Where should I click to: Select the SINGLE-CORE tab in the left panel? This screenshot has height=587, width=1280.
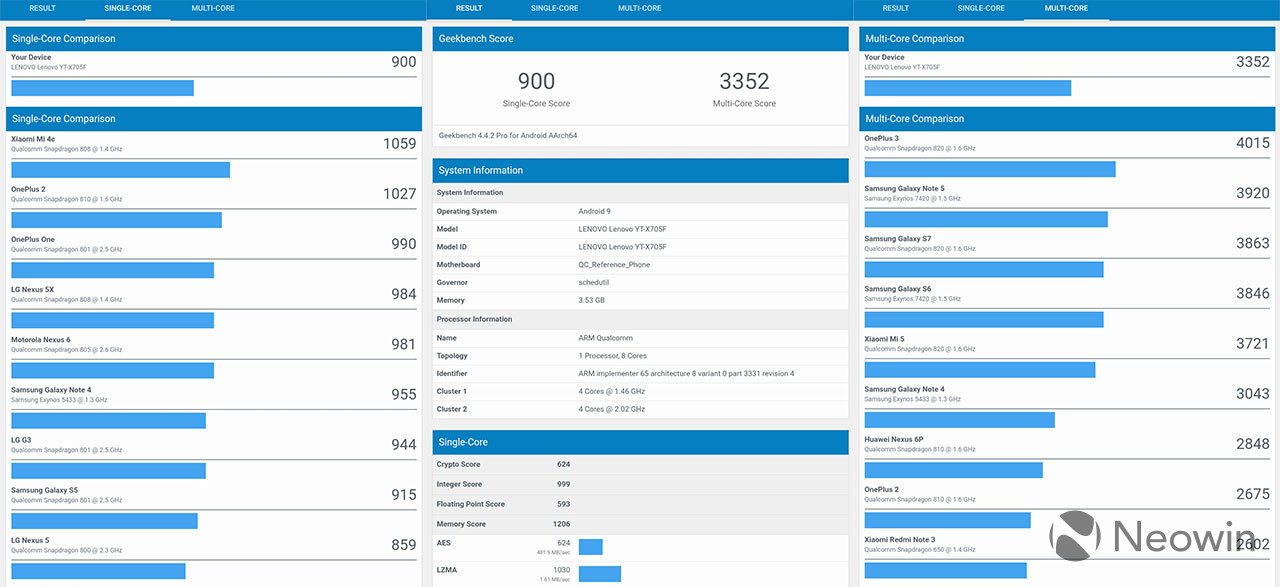(128, 8)
